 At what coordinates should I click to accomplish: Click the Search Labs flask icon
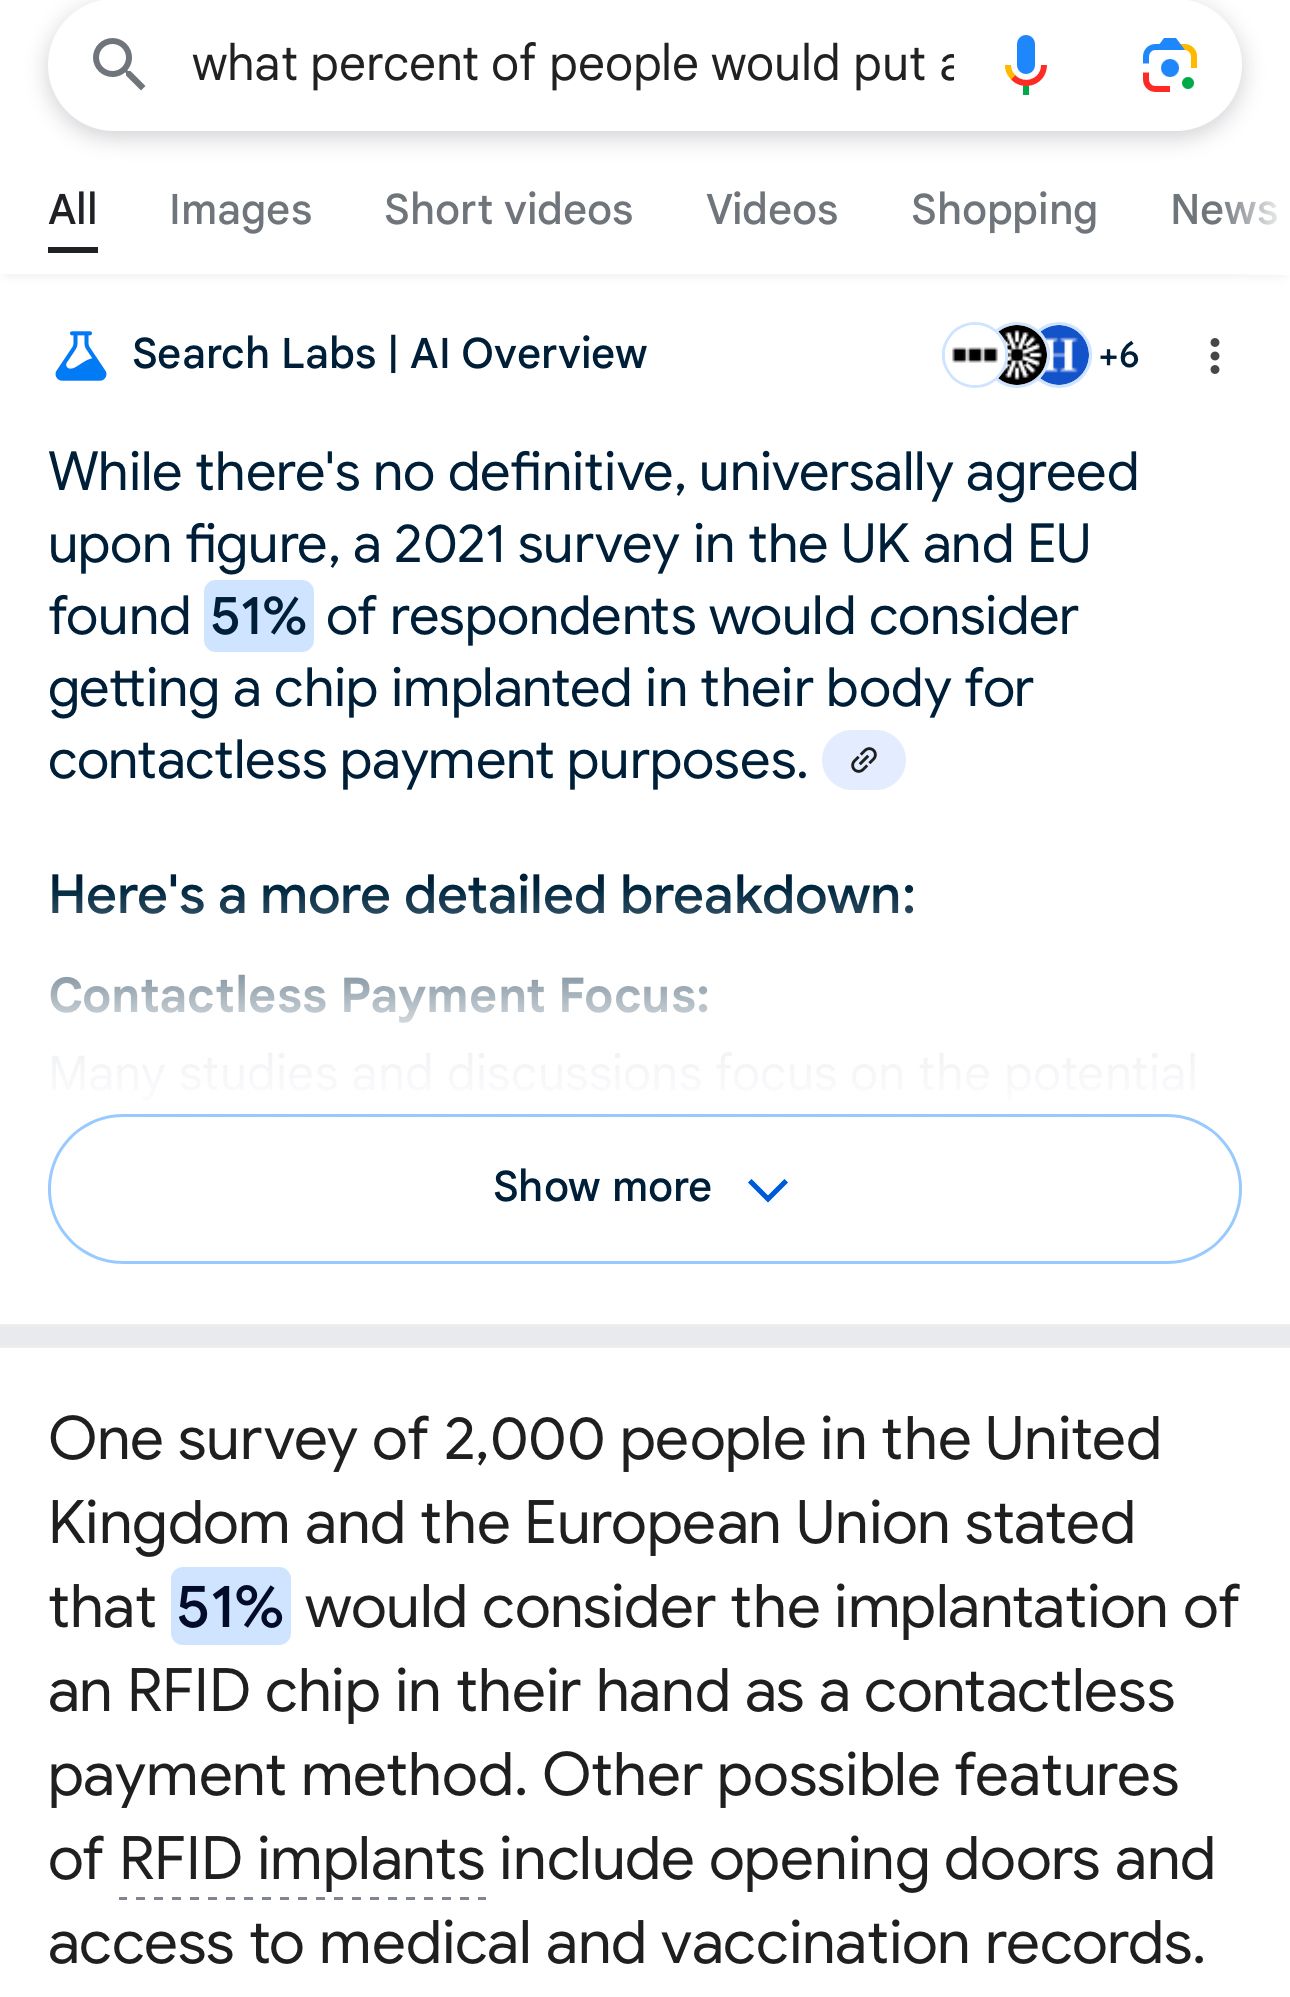click(x=80, y=355)
